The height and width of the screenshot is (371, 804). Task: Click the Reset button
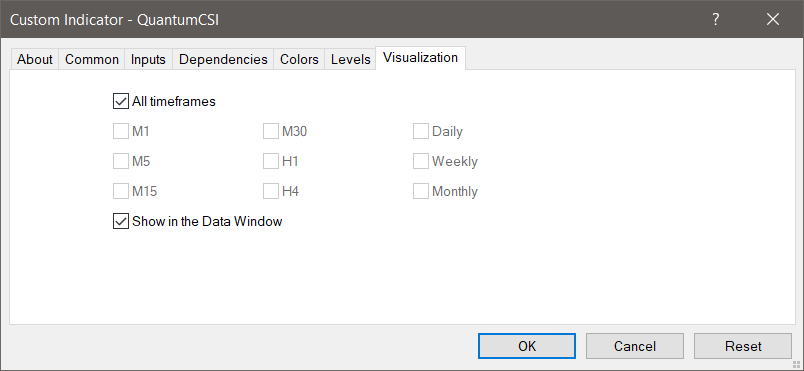coord(743,346)
